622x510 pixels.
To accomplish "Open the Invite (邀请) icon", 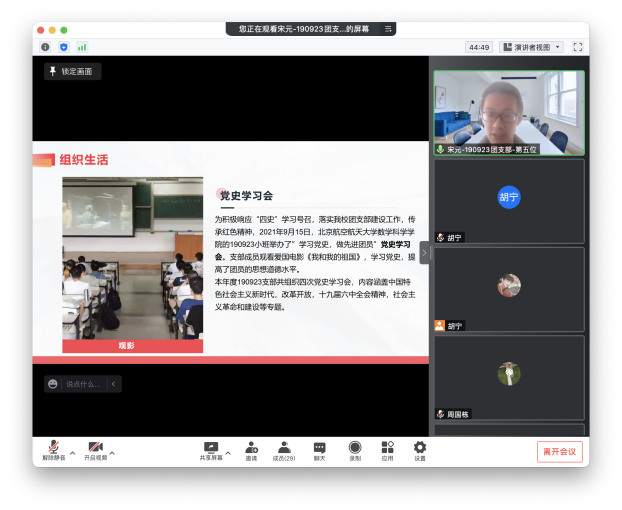I will click(251, 449).
